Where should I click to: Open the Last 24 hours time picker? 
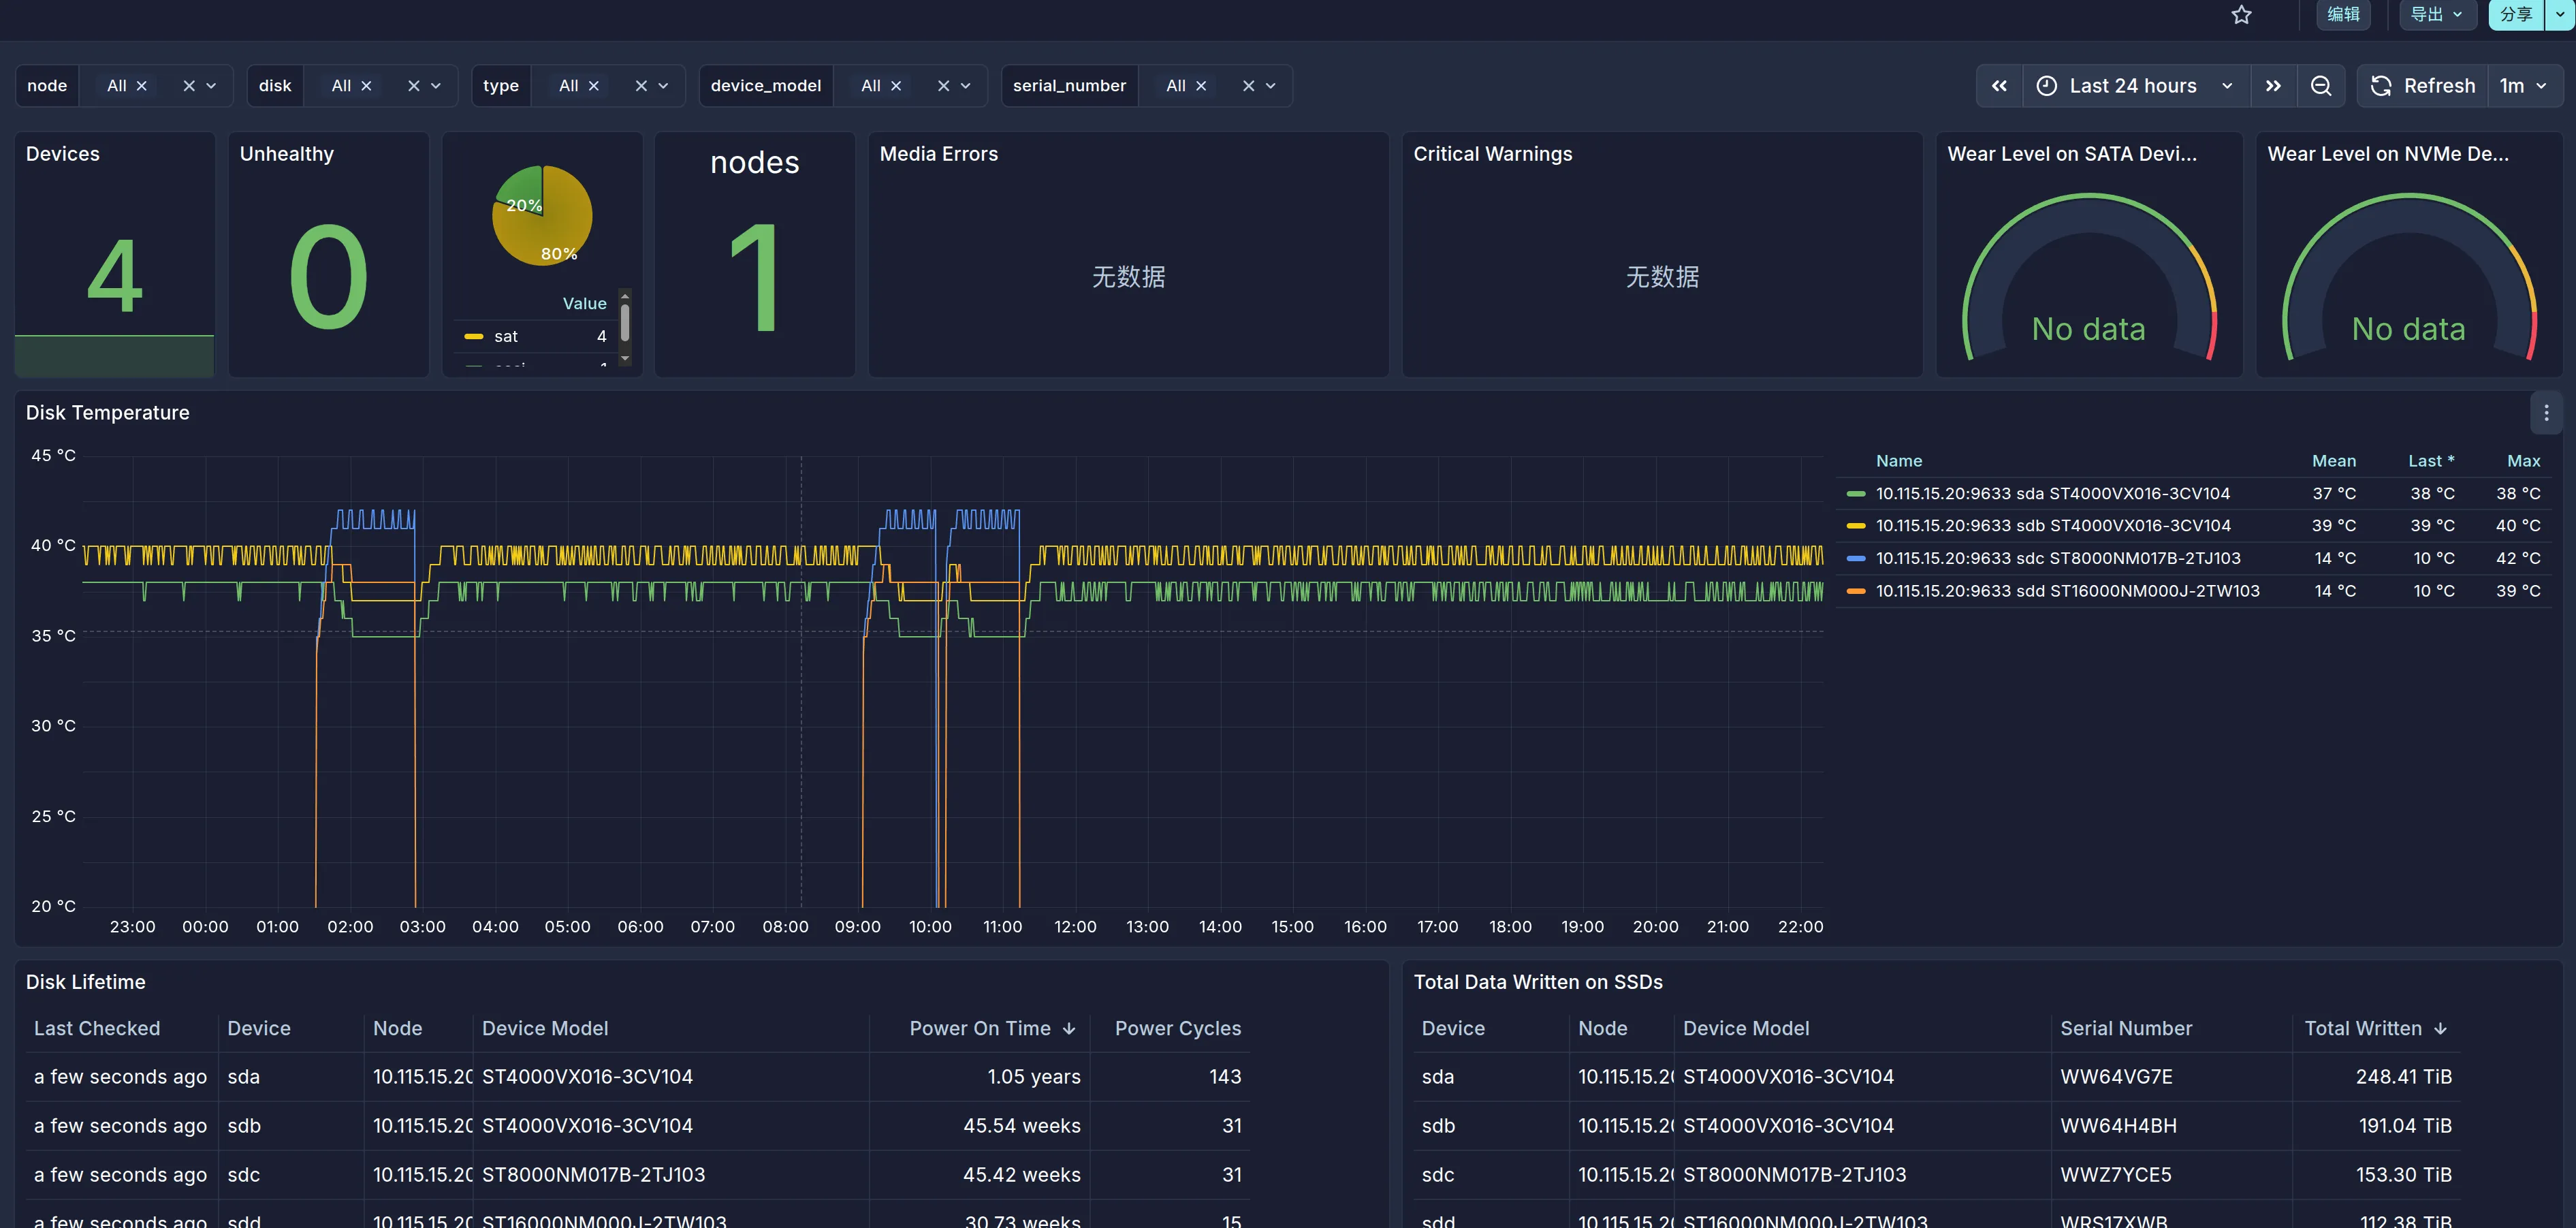tap(2132, 86)
